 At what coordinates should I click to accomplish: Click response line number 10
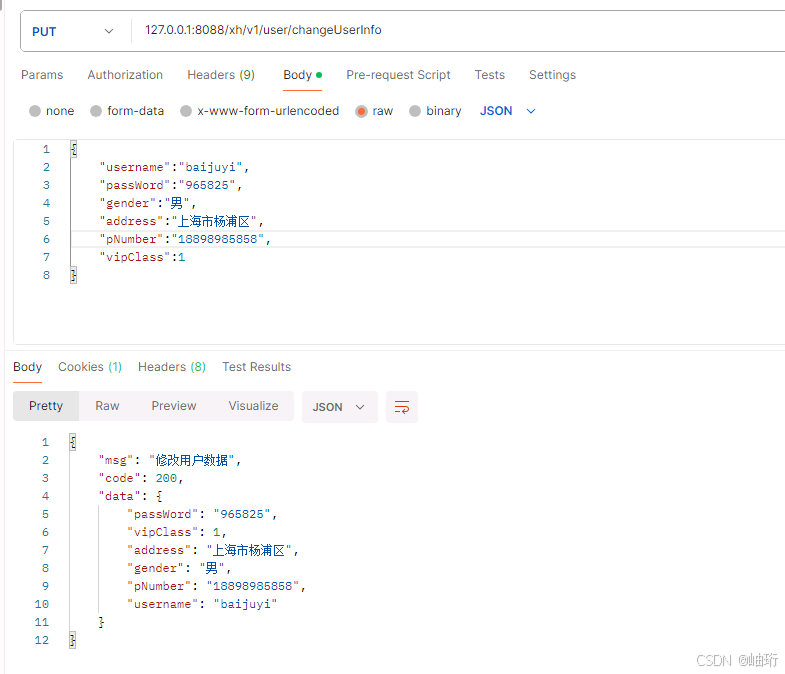42,604
